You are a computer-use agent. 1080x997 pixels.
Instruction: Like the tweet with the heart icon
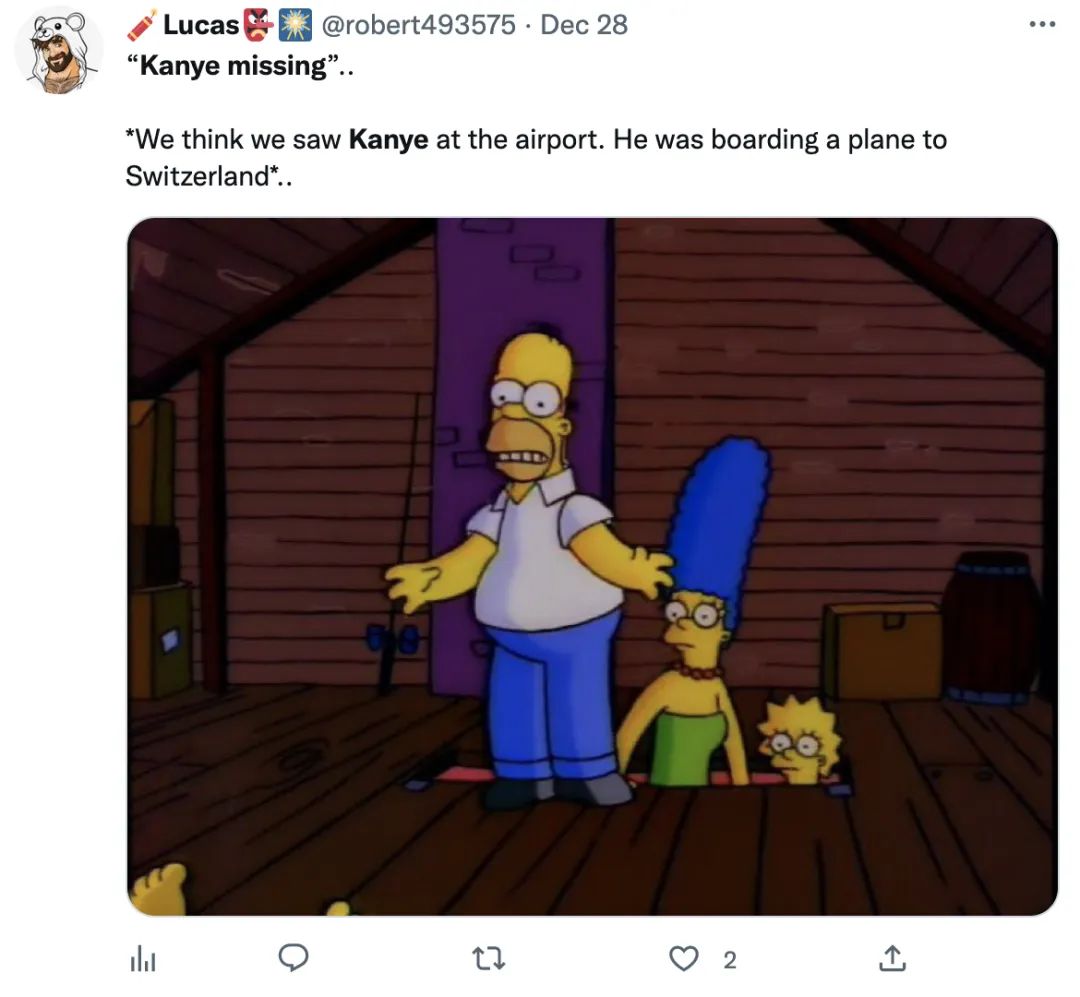click(684, 958)
